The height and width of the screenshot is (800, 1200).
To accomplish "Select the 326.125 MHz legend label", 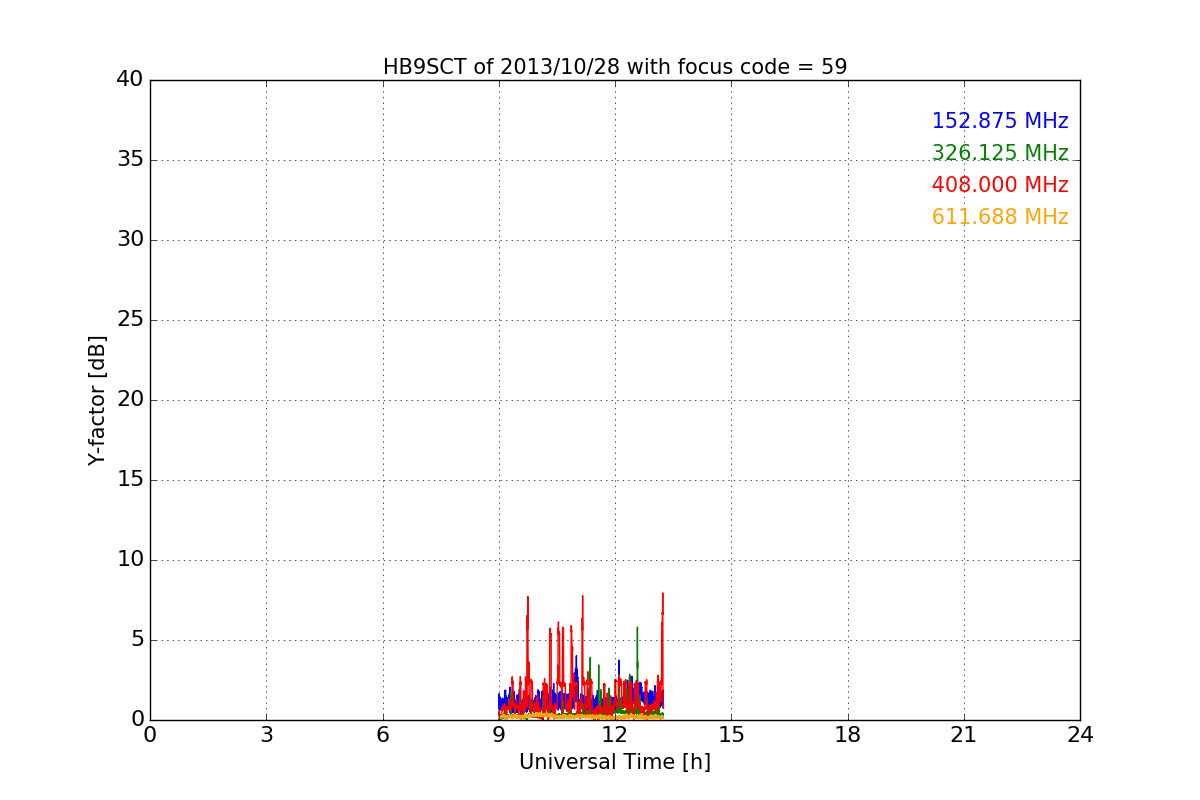I will 1000,153.
